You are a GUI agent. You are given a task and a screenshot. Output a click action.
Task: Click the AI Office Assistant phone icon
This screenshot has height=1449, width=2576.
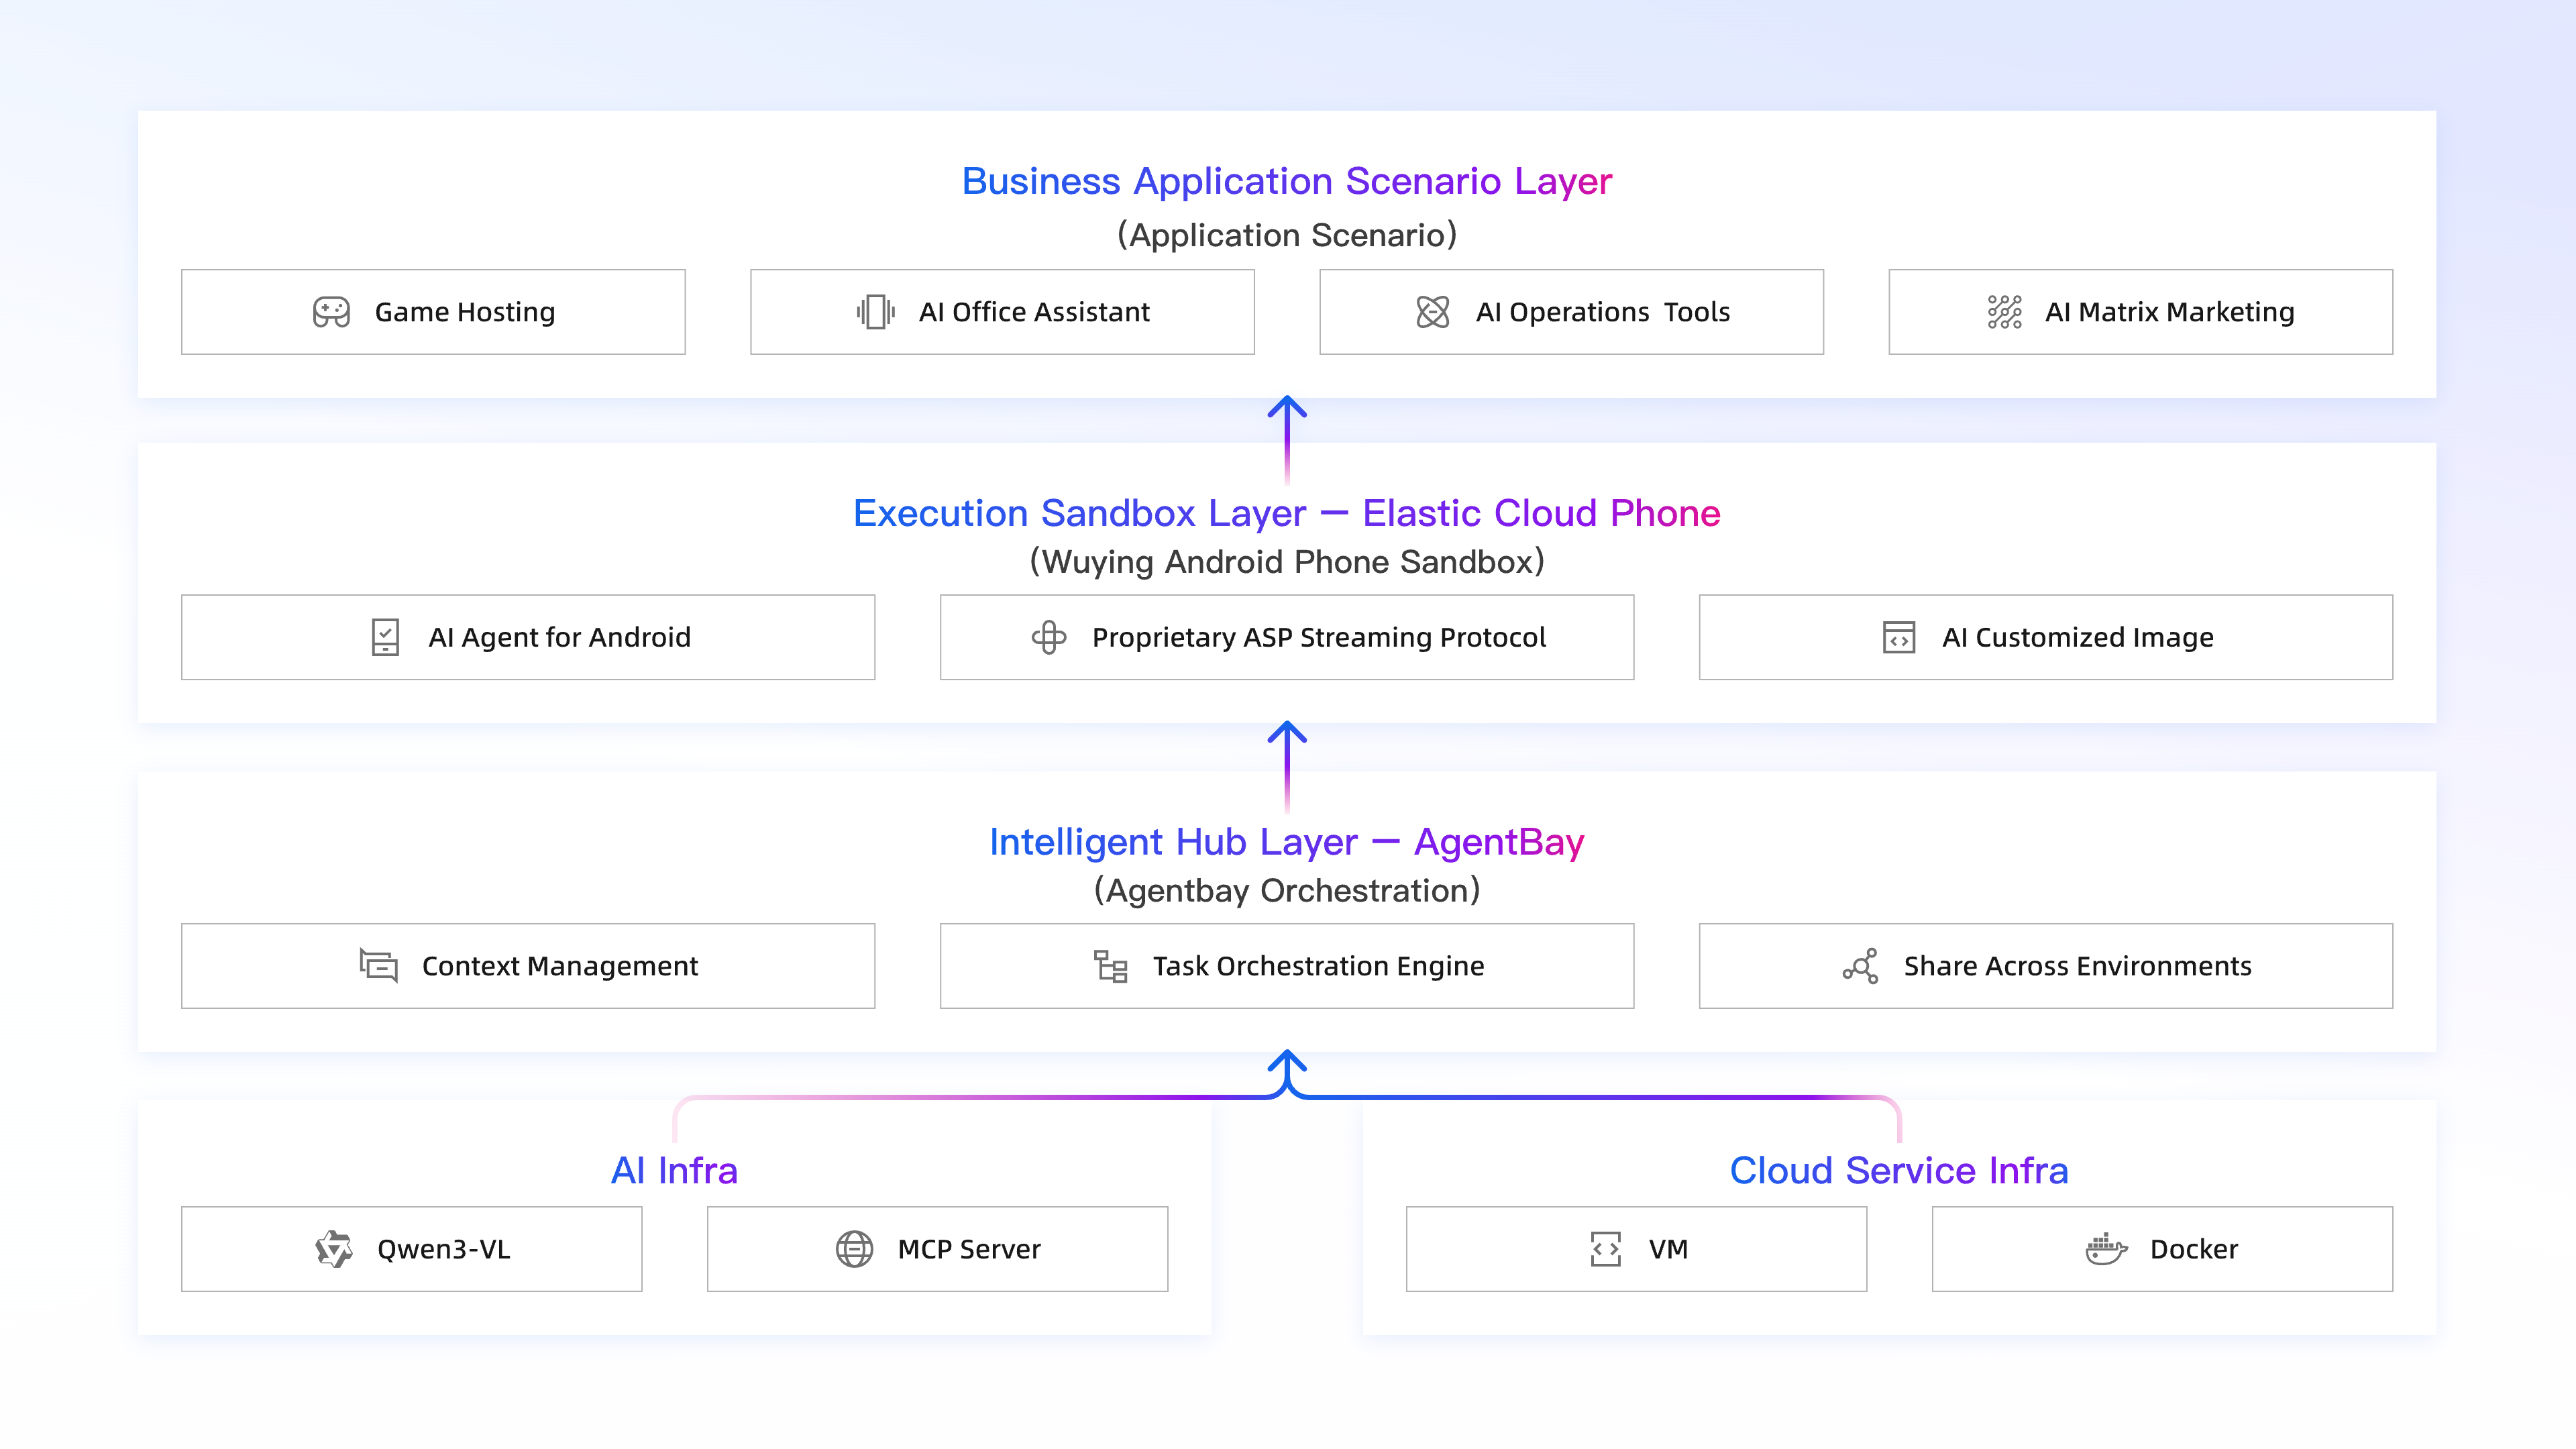pyautogui.click(x=875, y=312)
